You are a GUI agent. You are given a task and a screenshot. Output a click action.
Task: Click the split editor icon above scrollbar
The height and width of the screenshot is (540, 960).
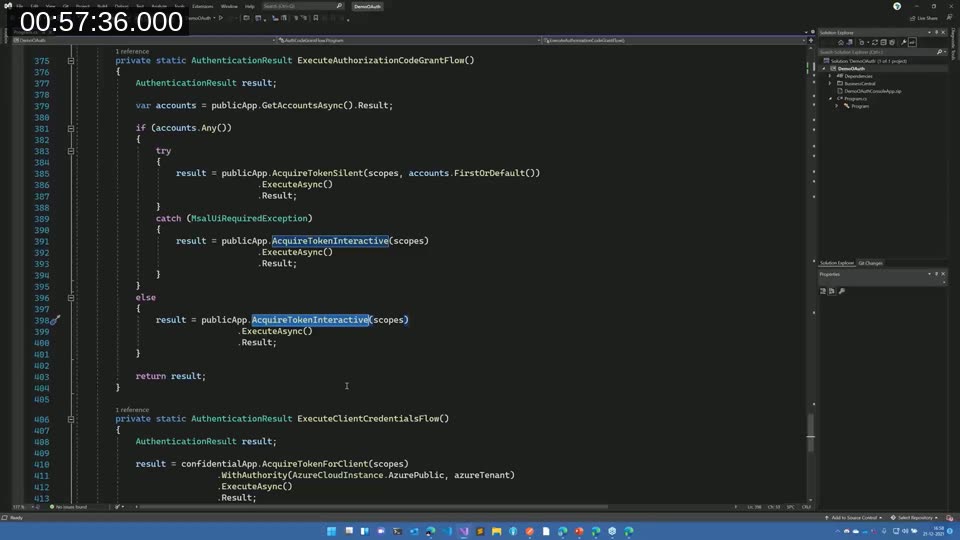point(811,40)
